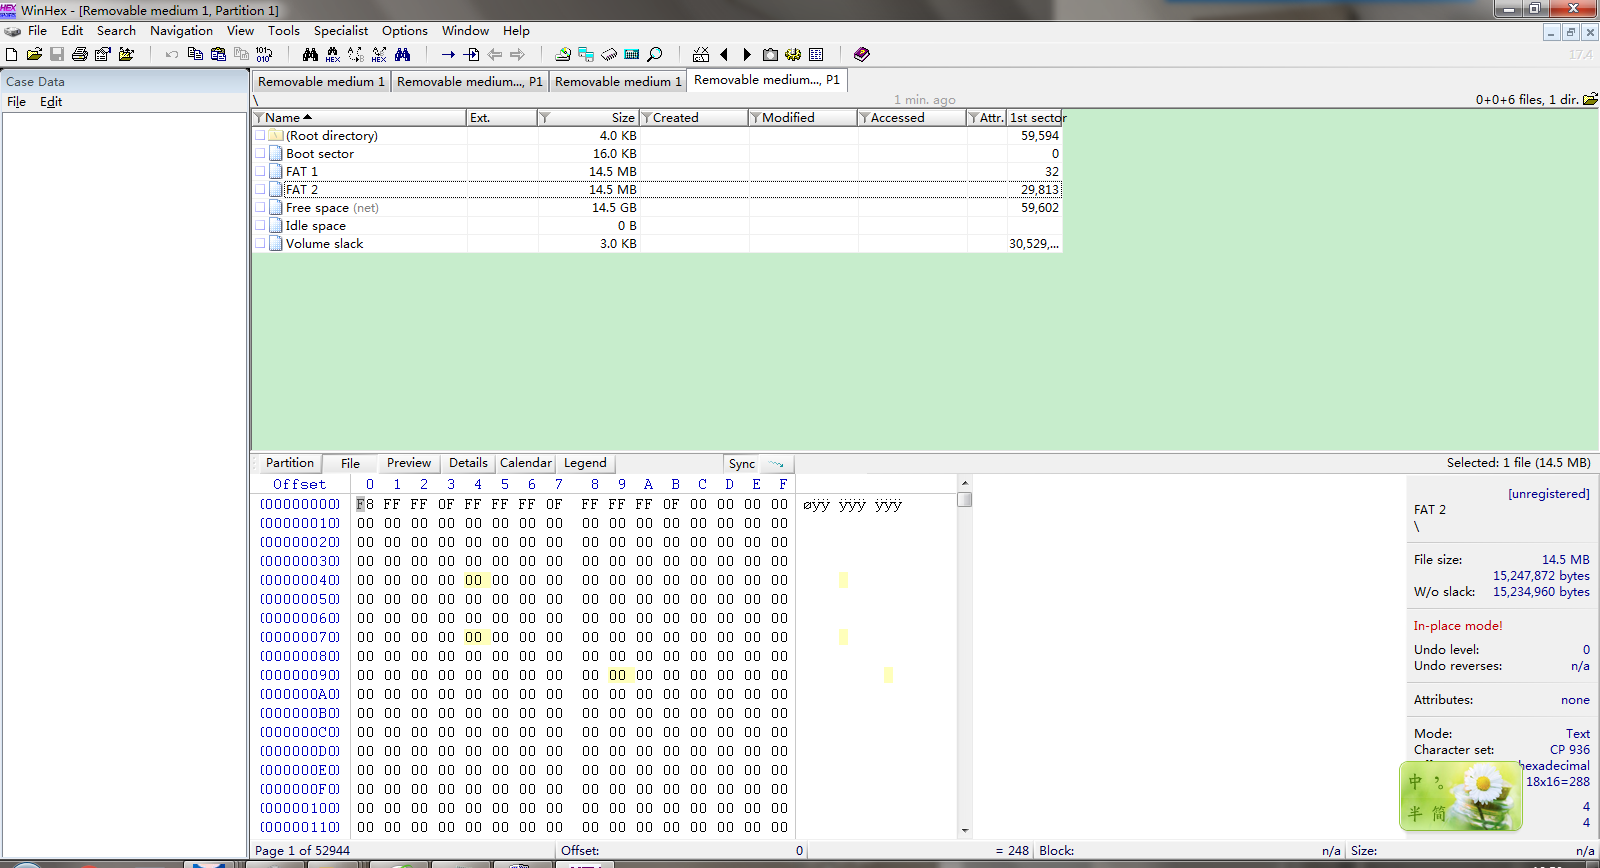Click the gear Options icon in toolbar
Screen dimensions: 1600x868
tap(793, 54)
